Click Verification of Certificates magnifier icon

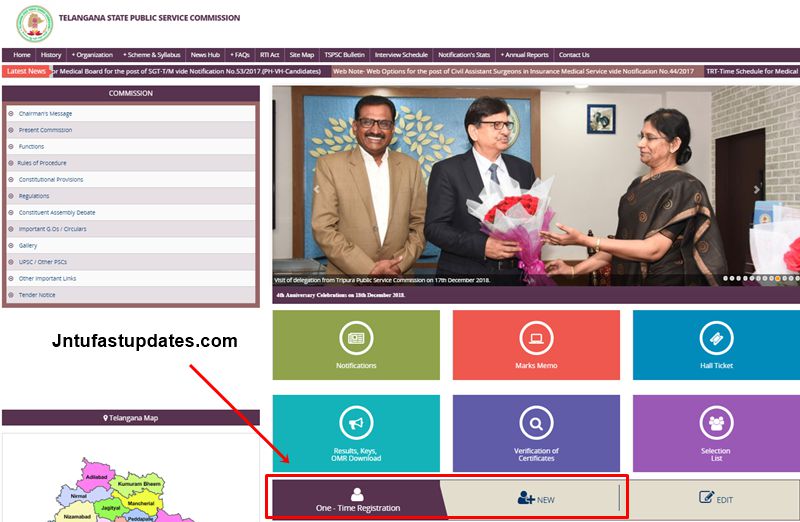coord(536,423)
